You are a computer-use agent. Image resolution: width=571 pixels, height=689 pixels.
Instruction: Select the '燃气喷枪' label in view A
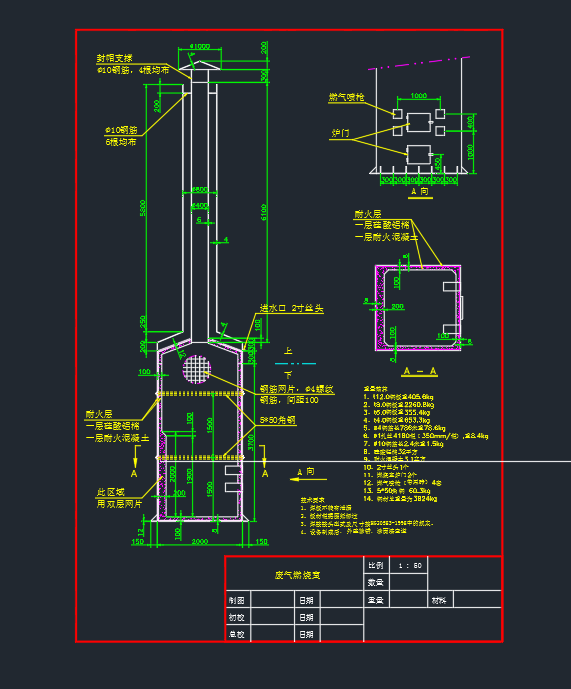[346, 97]
